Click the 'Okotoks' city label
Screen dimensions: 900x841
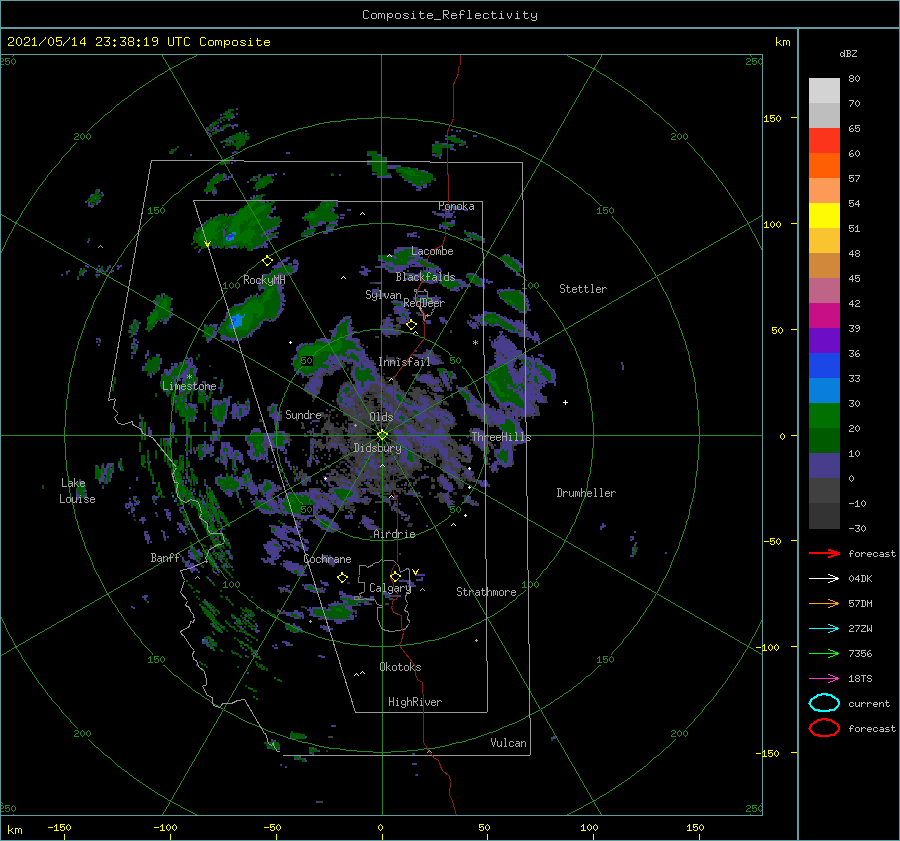[400, 667]
